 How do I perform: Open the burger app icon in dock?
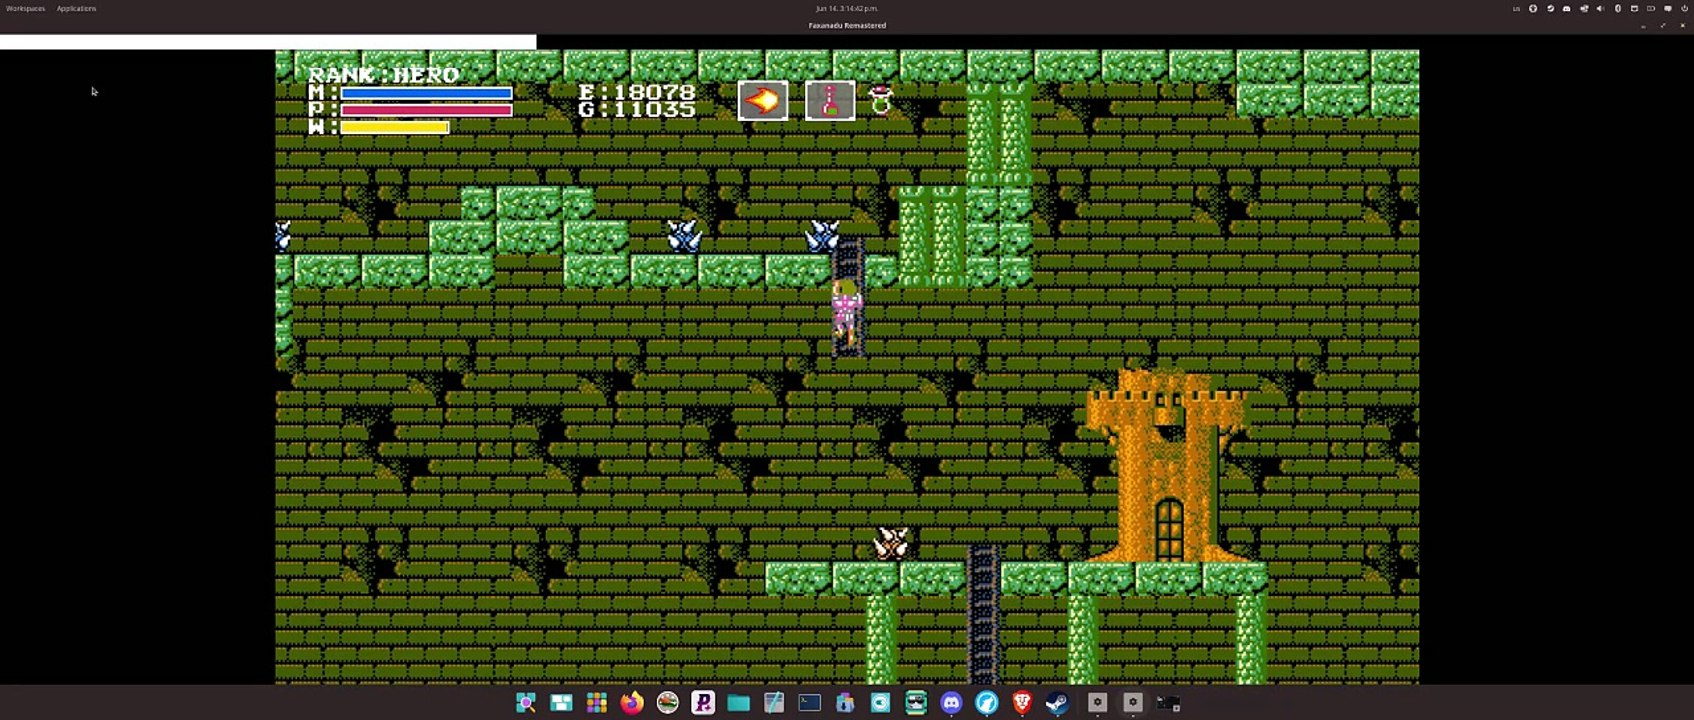(x=667, y=703)
